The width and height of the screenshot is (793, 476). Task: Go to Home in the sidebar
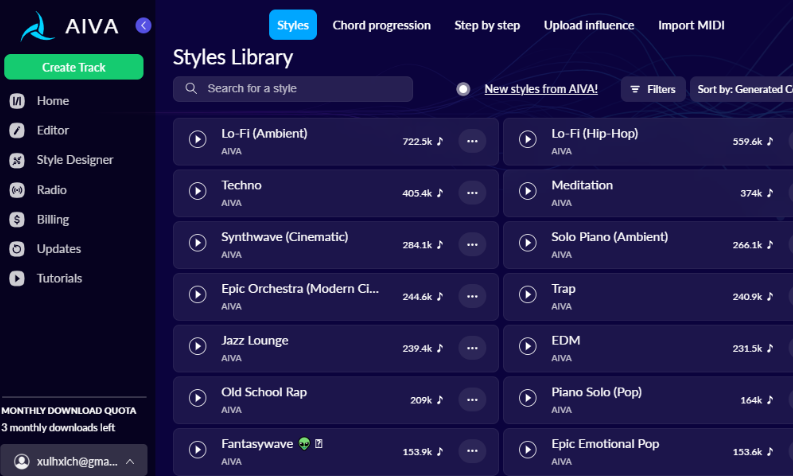pos(53,101)
